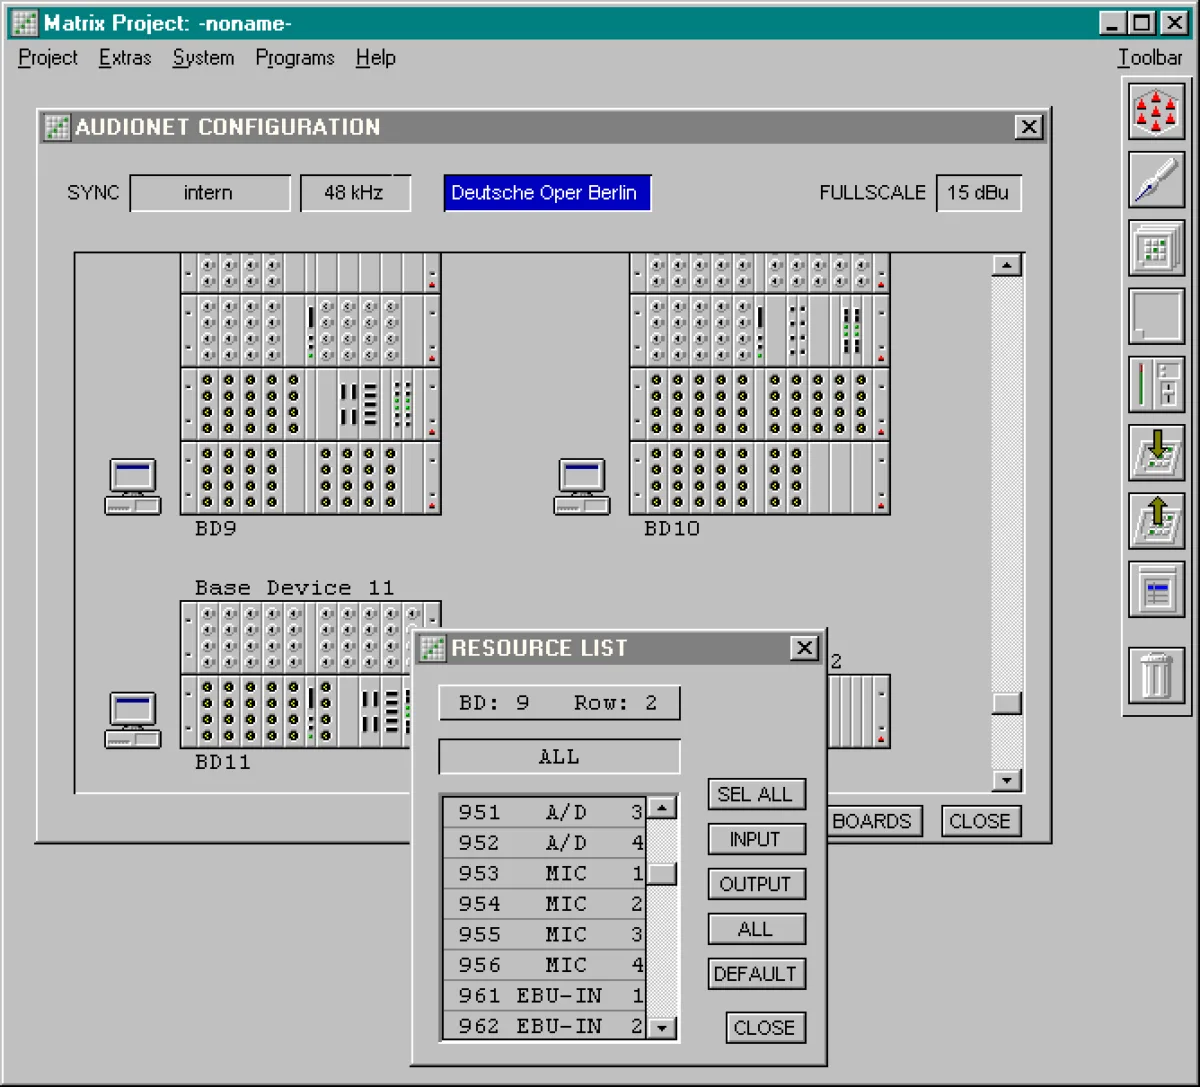Click the red triangle nodes toolbar icon
This screenshot has height=1087, width=1200.
point(1156,112)
